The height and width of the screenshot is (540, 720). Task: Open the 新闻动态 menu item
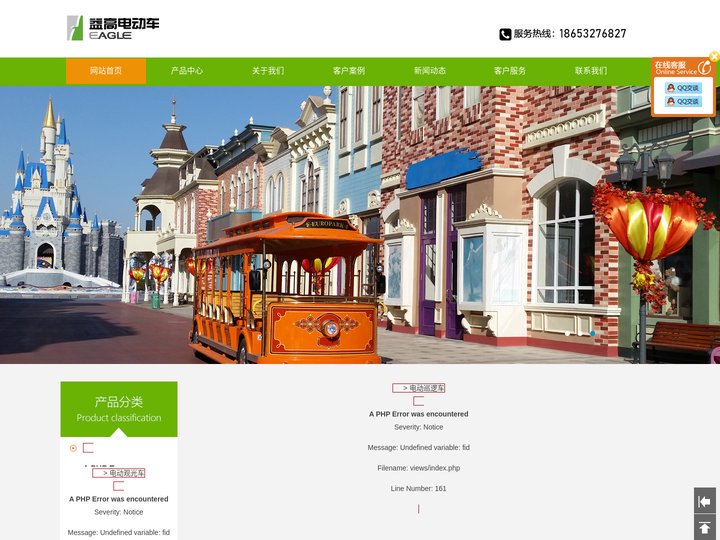click(429, 71)
